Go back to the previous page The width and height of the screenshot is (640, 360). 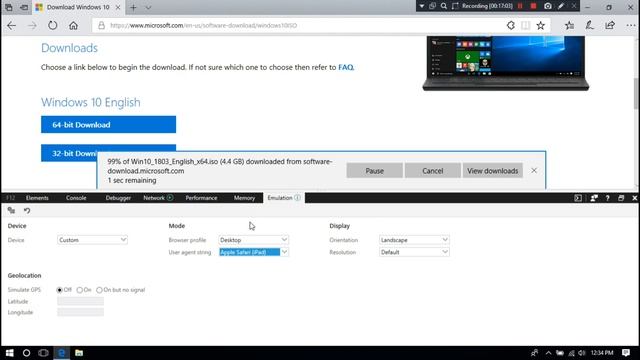coord(11,25)
